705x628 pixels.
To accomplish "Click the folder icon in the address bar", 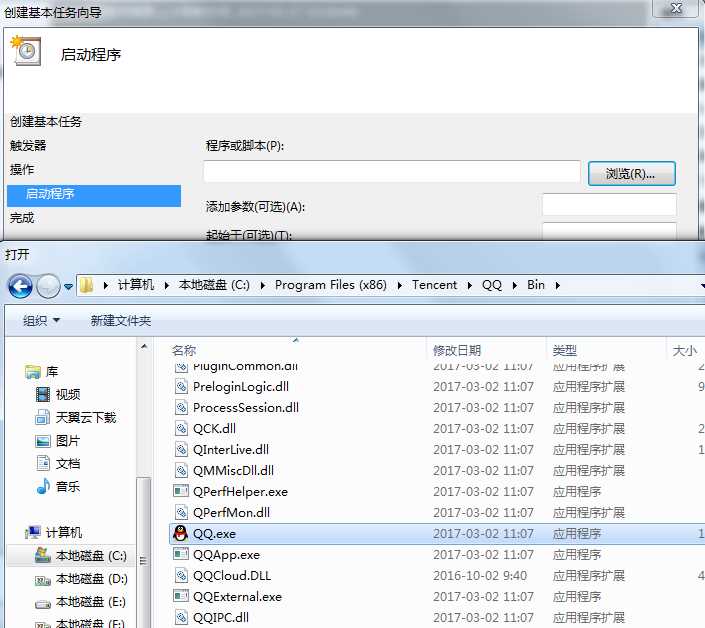I will (x=86, y=285).
